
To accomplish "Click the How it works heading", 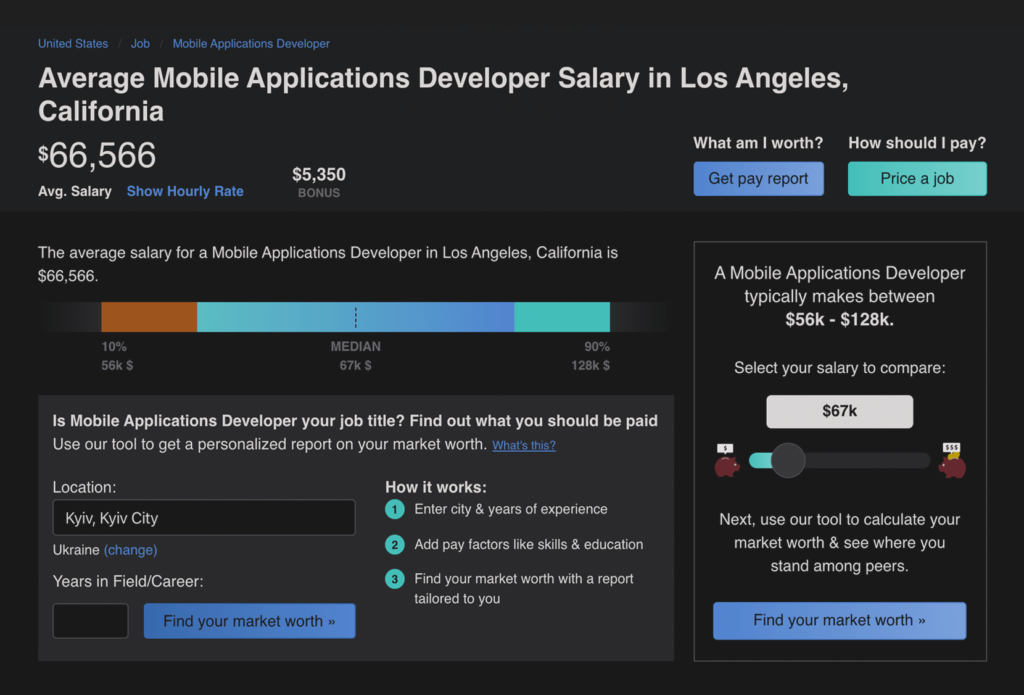I will pos(436,487).
